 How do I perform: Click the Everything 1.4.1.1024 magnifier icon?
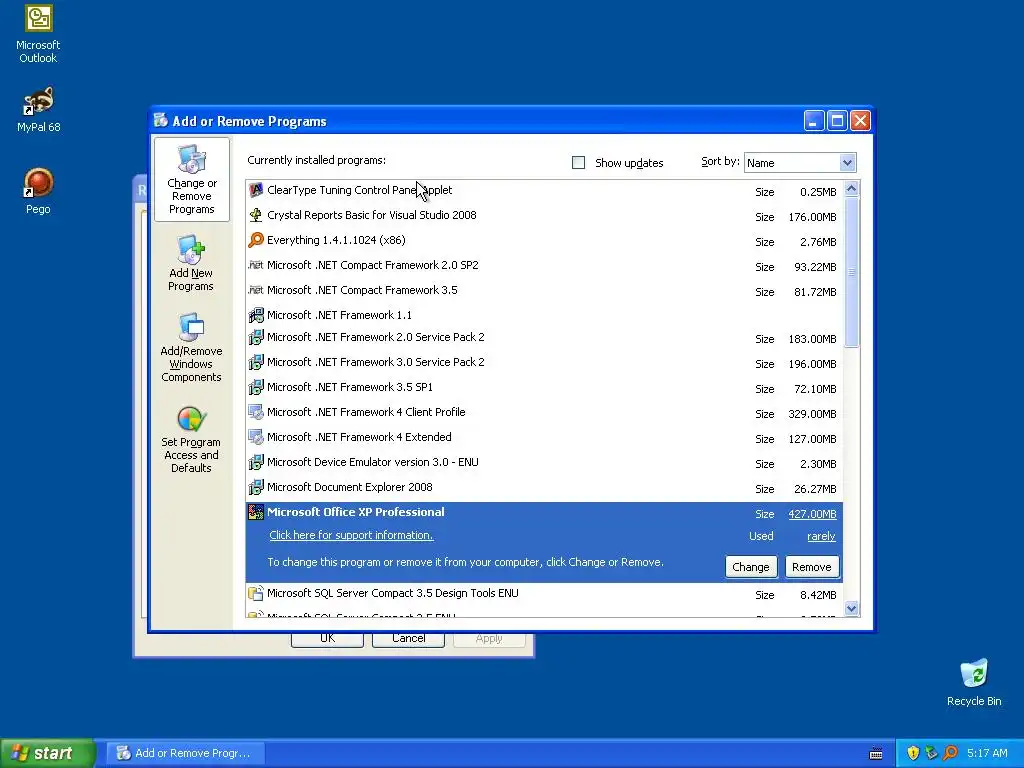pos(256,240)
